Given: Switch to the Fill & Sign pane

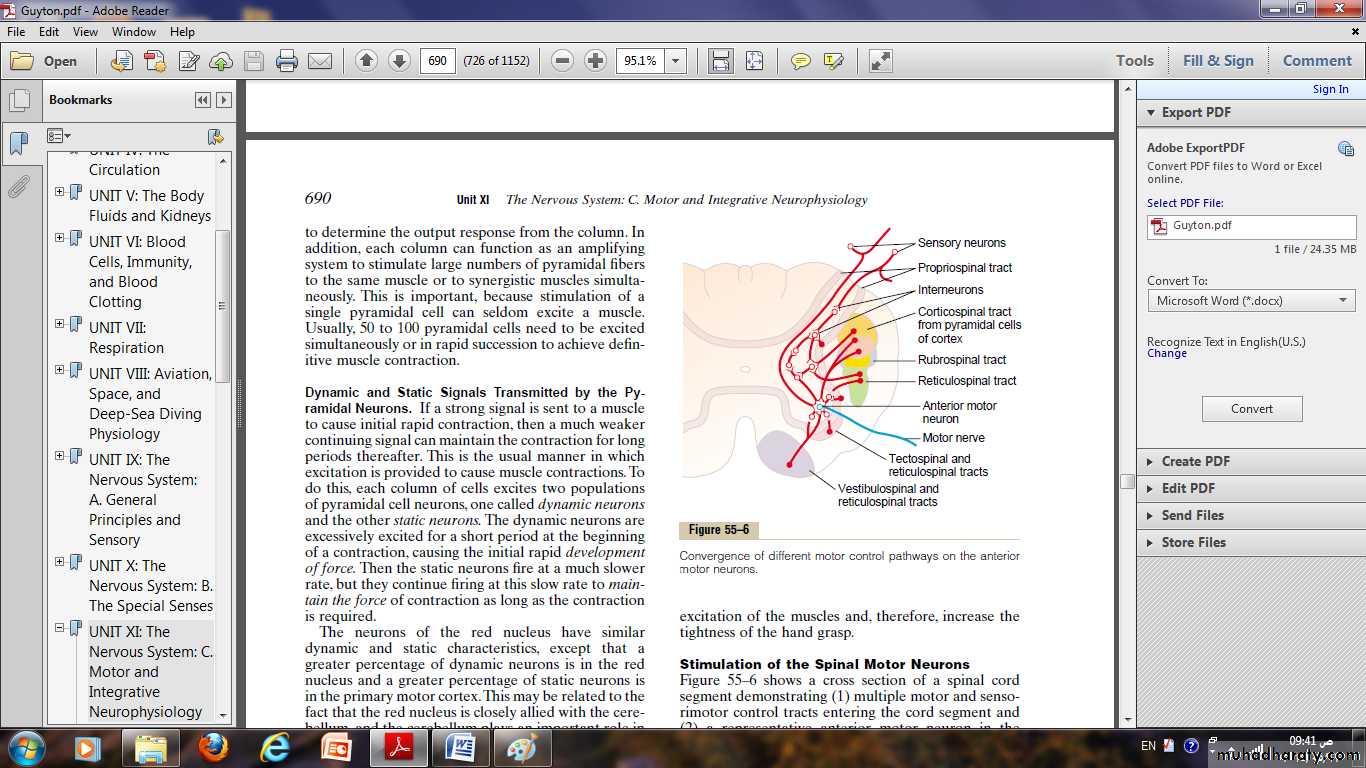Looking at the screenshot, I should [1217, 61].
